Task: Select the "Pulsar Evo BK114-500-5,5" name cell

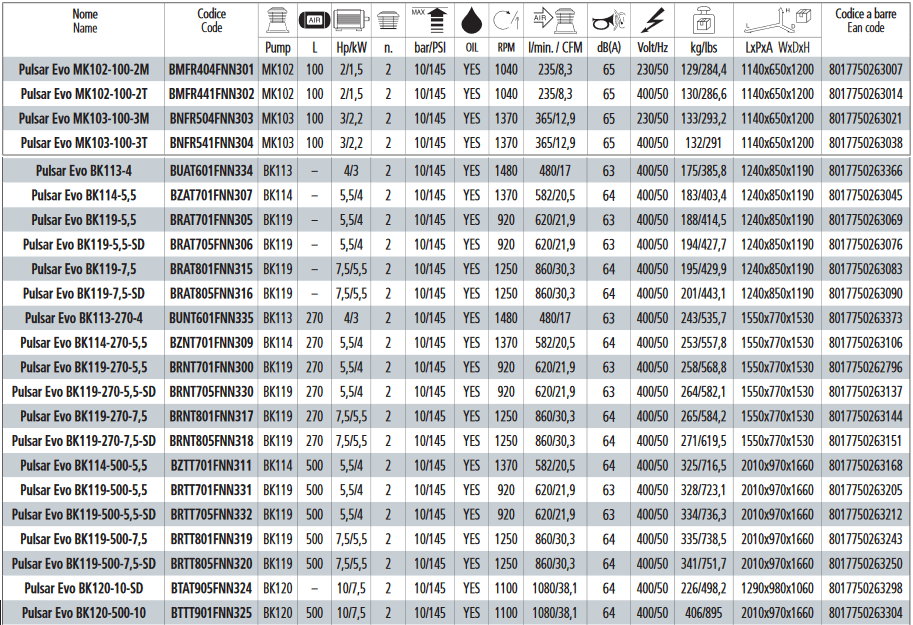Action: point(84,466)
